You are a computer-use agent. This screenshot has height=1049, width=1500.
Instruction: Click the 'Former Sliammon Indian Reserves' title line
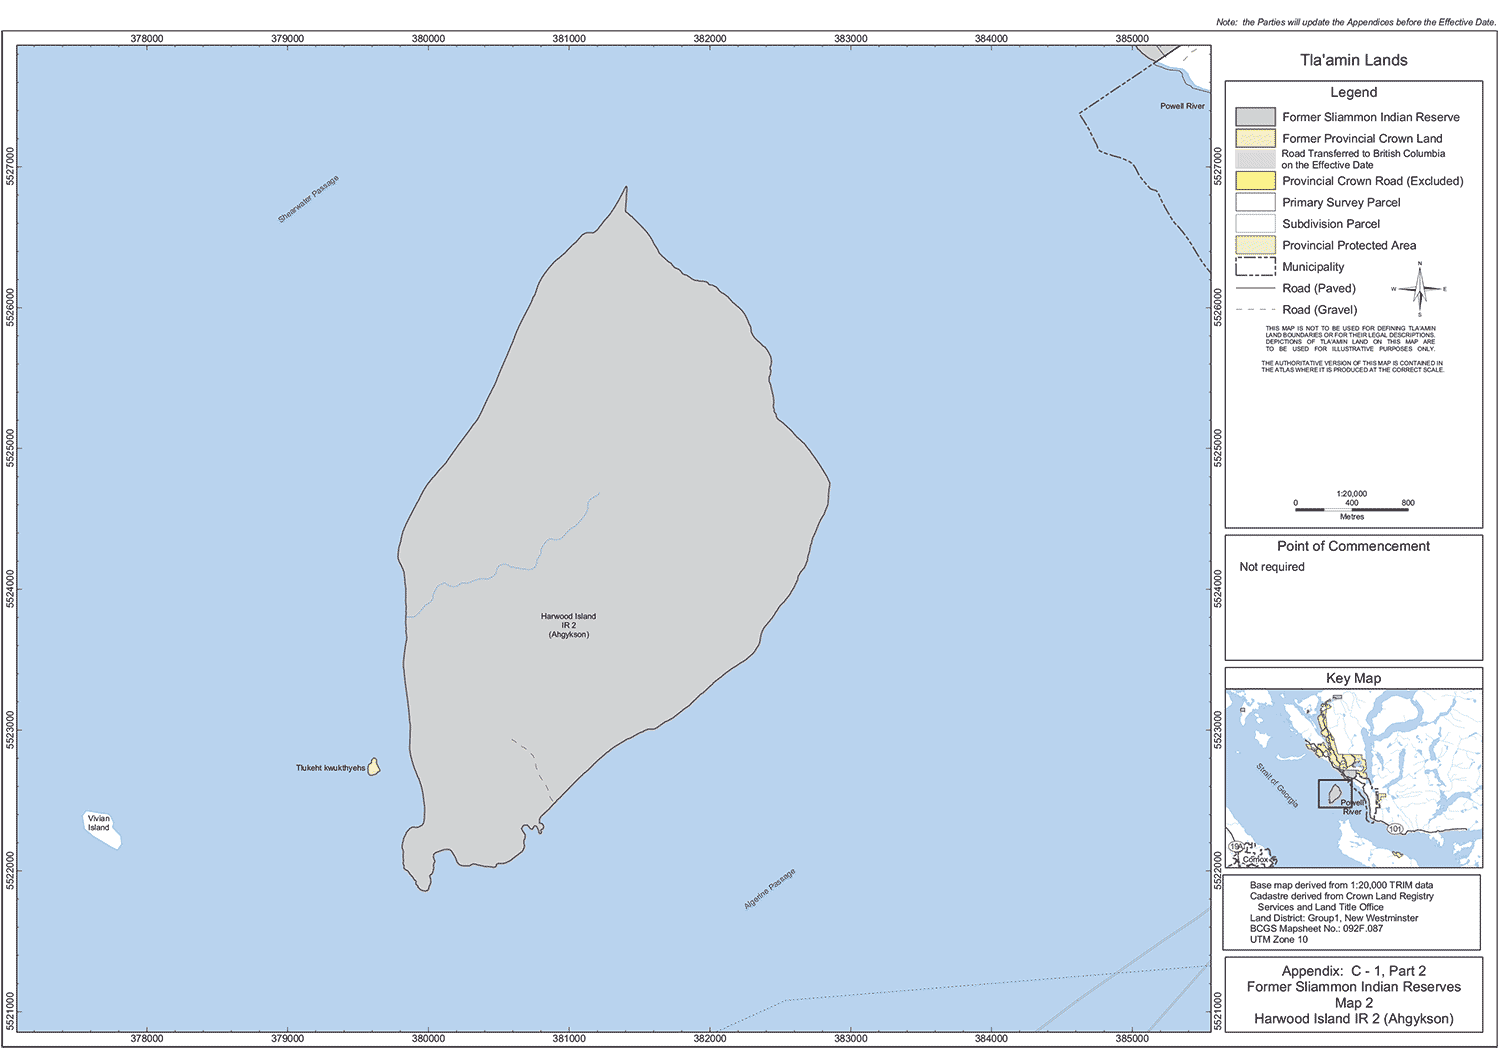tap(1354, 987)
